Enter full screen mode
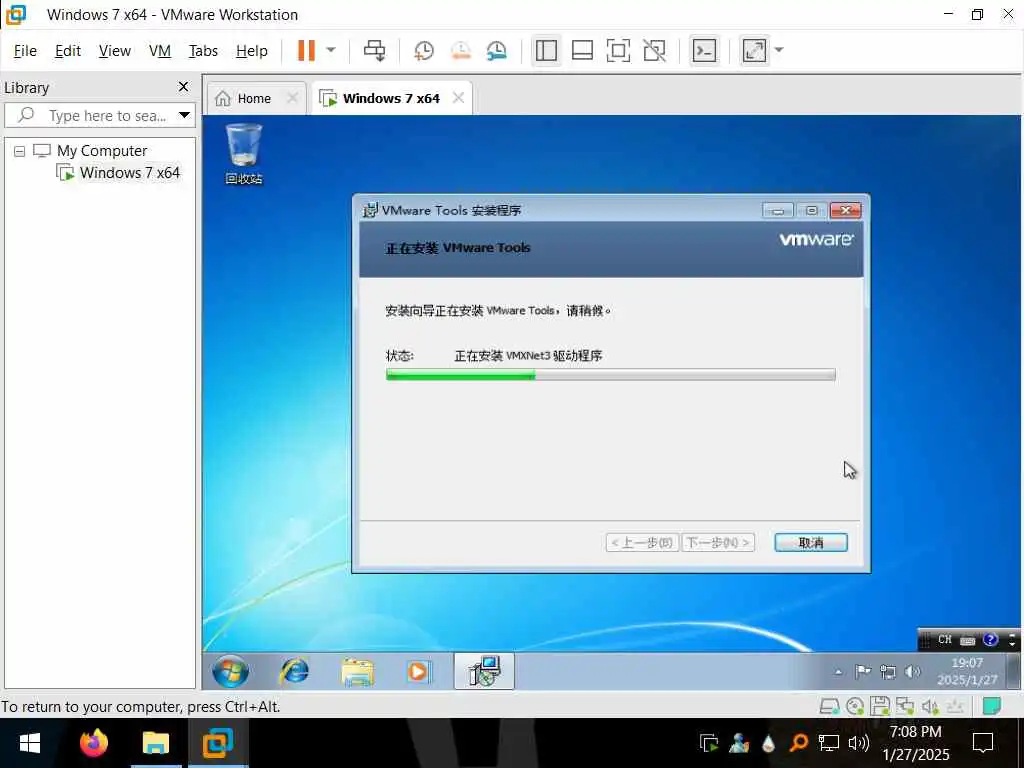Screen dimensions: 1024x768 pos(618,50)
